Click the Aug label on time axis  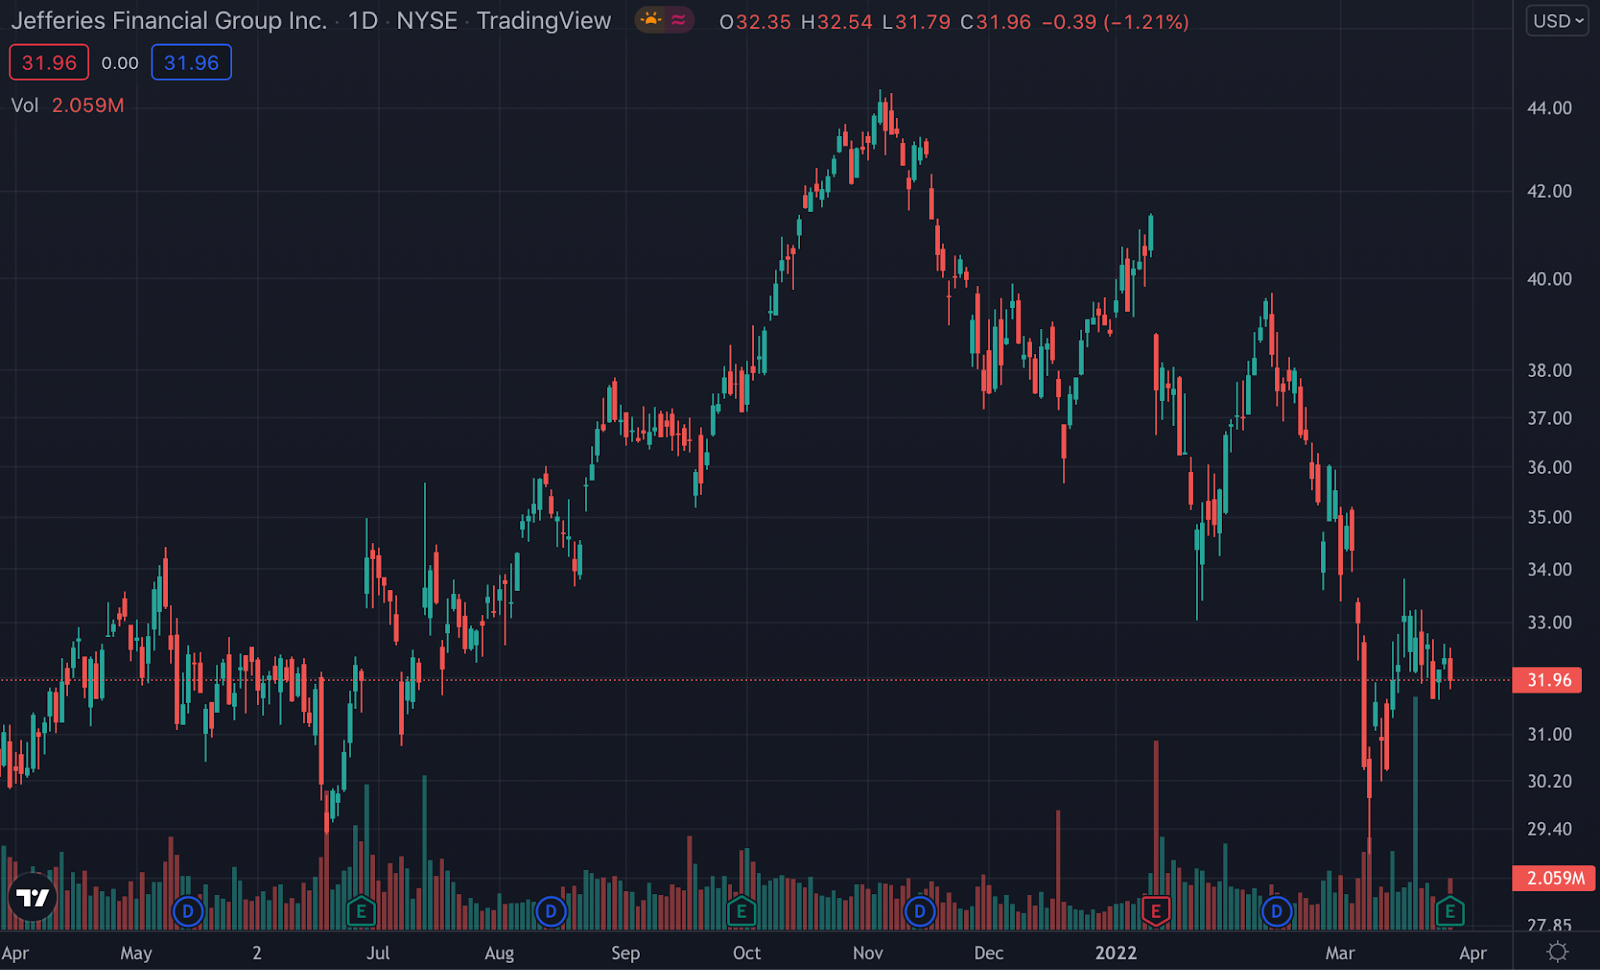(x=499, y=953)
